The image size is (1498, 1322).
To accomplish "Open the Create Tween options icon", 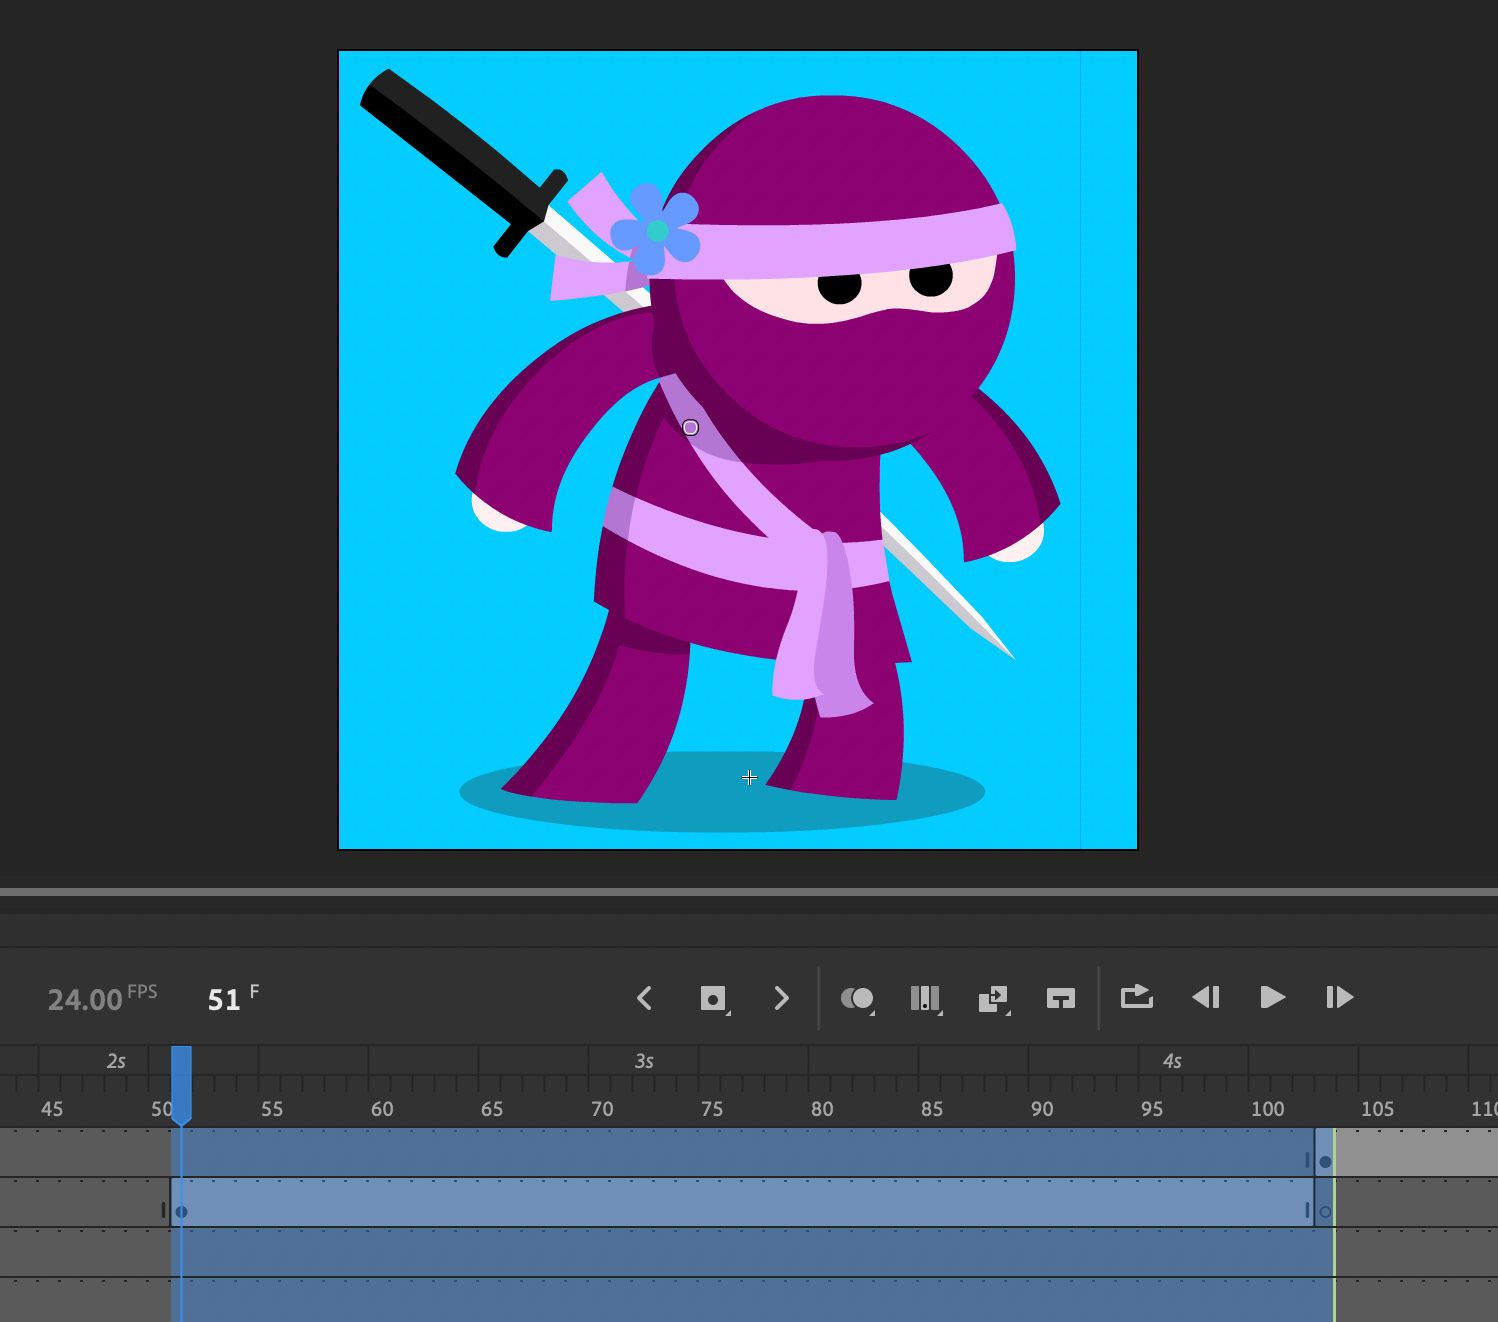I will (x=994, y=999).
